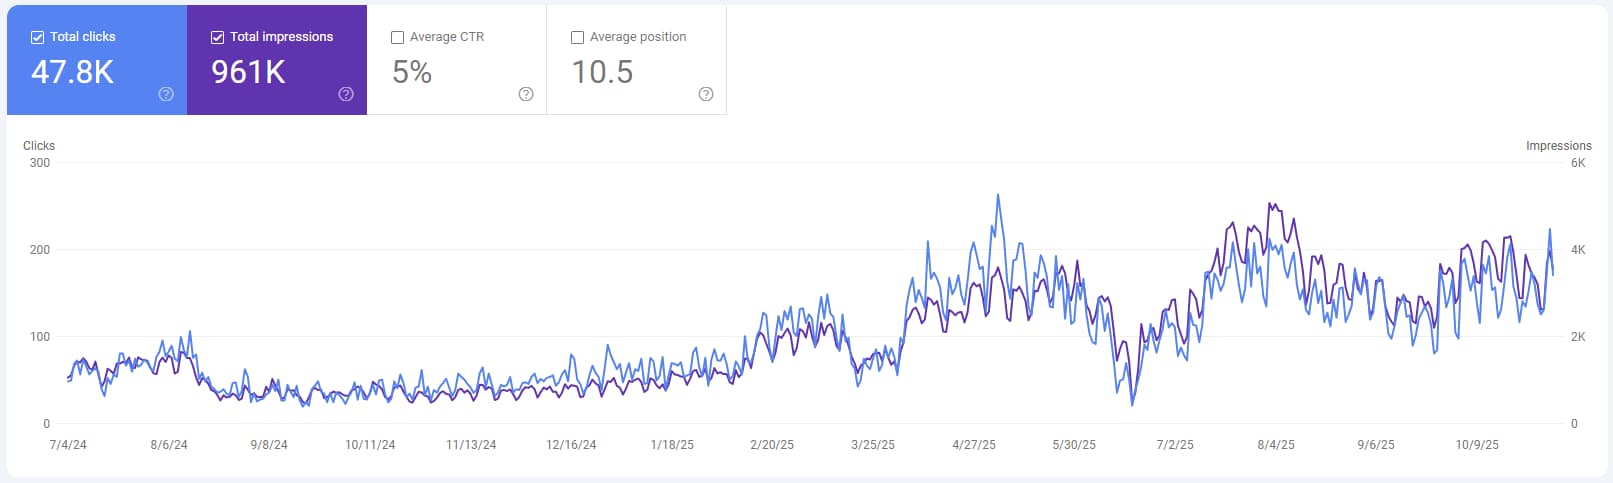This screenshot has width=1613, height=483.
Task: Enable the Average position checkbox
Action: point(577,37)
